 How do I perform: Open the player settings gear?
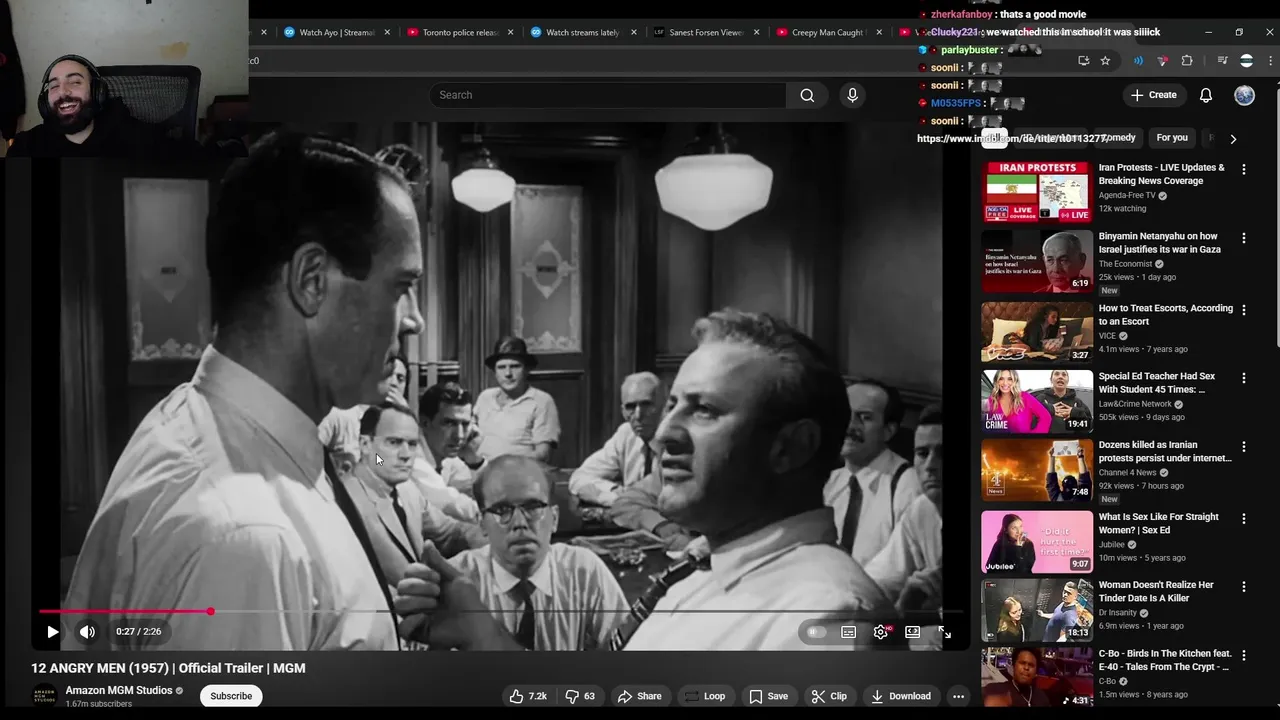(x=880, y=632)
